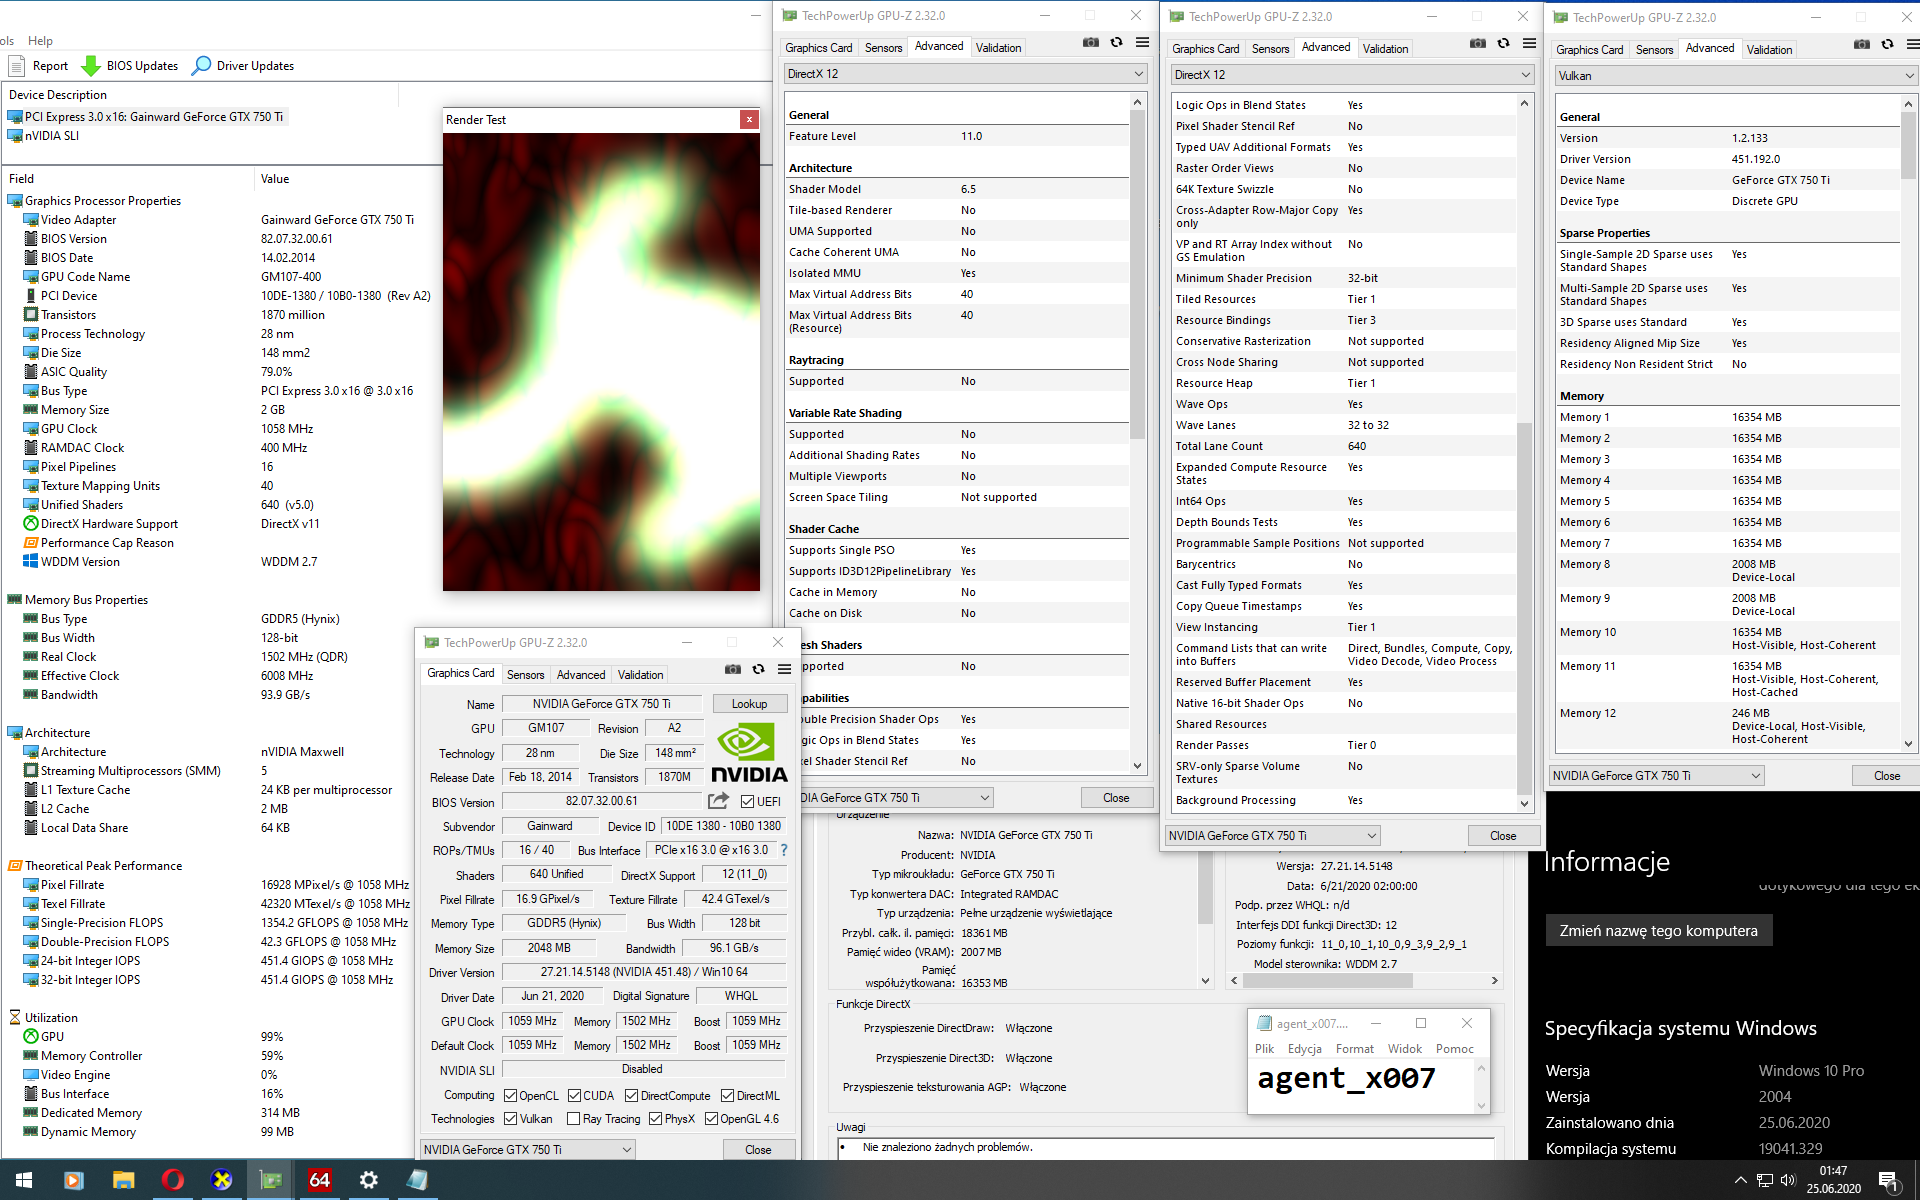Image resolution: width=1920 pixels, height=1200 pixels.
Task: Click camera icon in the Vulkan GPU-Z window
Action: tap(1861, 44)
